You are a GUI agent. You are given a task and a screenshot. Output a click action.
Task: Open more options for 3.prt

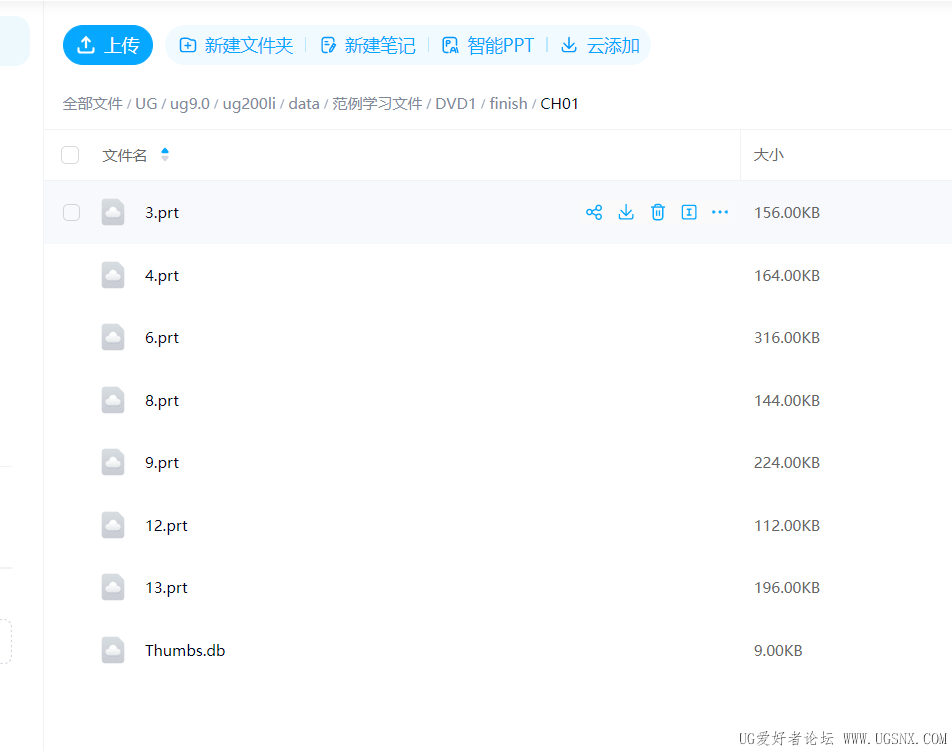point(720,212)
